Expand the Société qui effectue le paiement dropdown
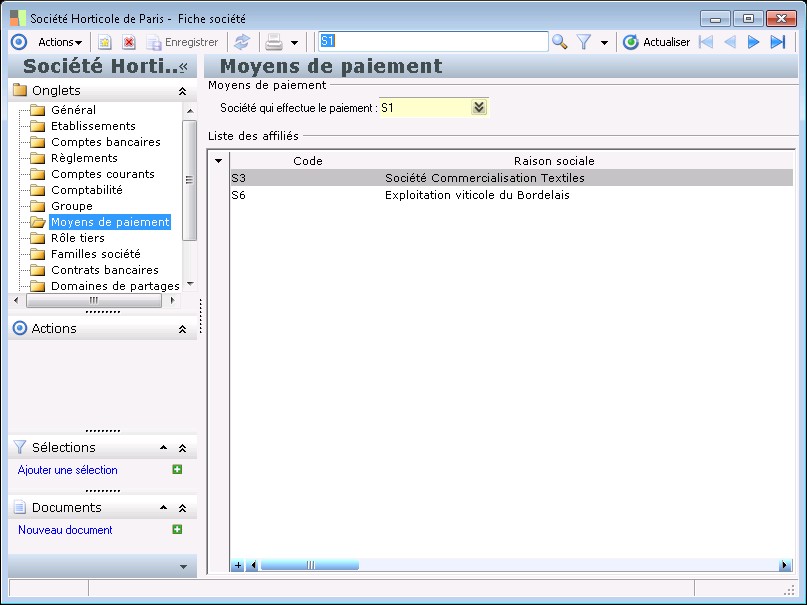 (479, 107)
